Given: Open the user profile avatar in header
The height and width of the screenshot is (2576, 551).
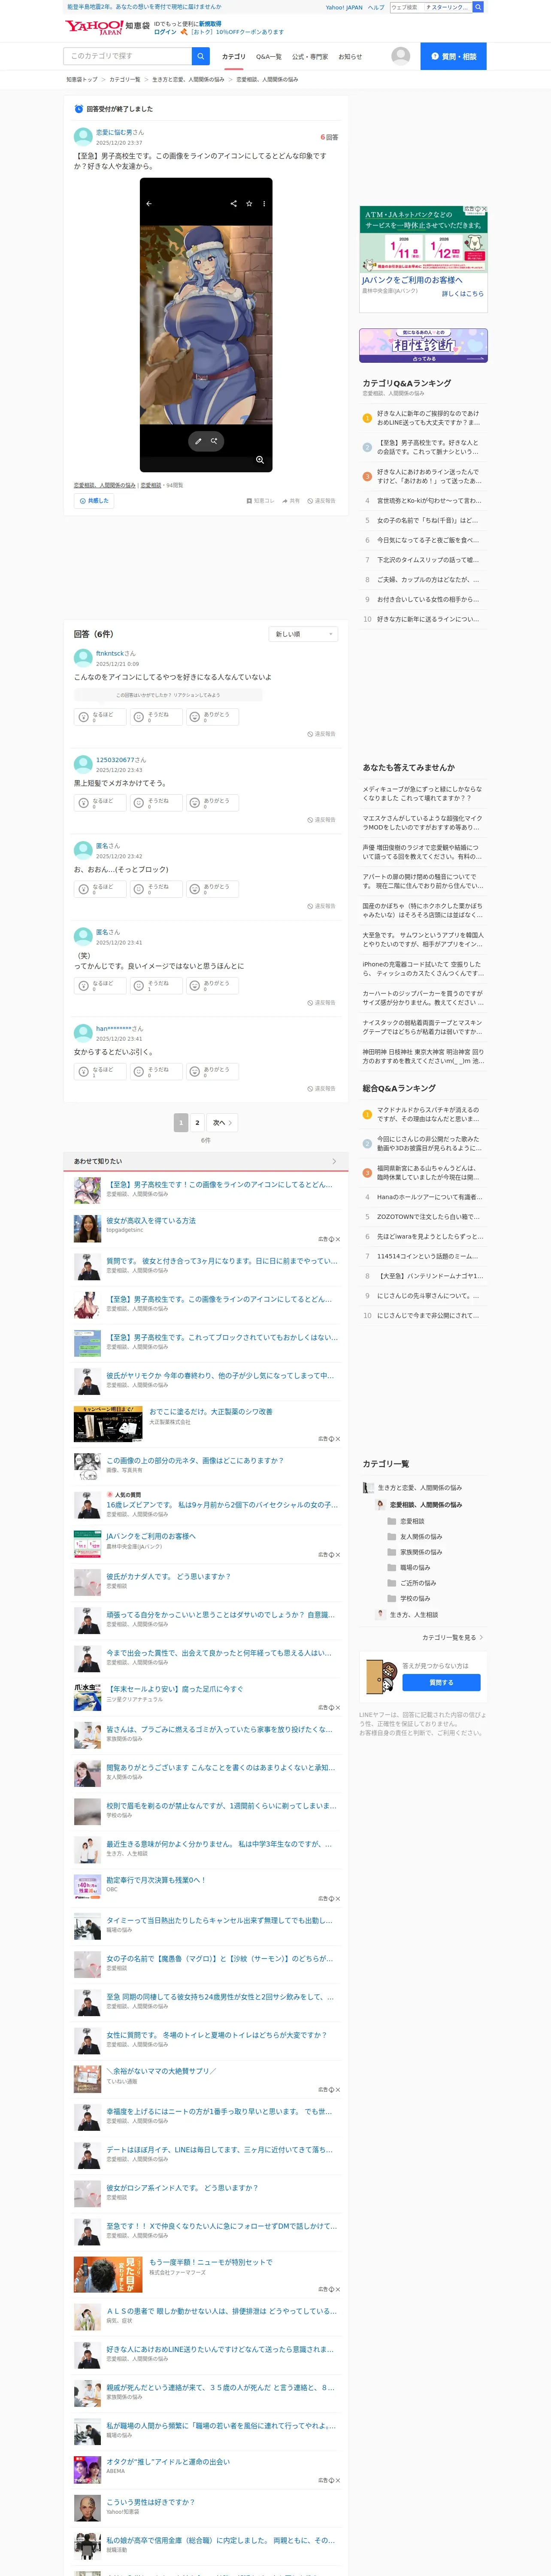Looking at the screenshot, I should coord(400,56).
